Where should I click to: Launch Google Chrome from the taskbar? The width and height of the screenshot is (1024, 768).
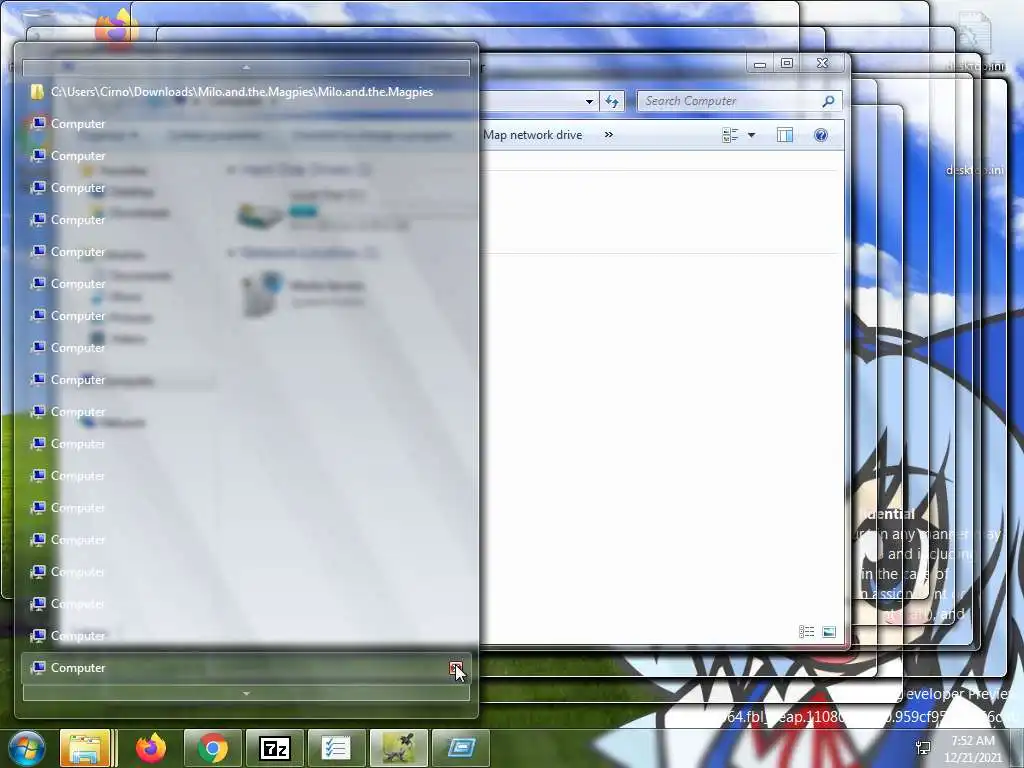click(213, 748)
